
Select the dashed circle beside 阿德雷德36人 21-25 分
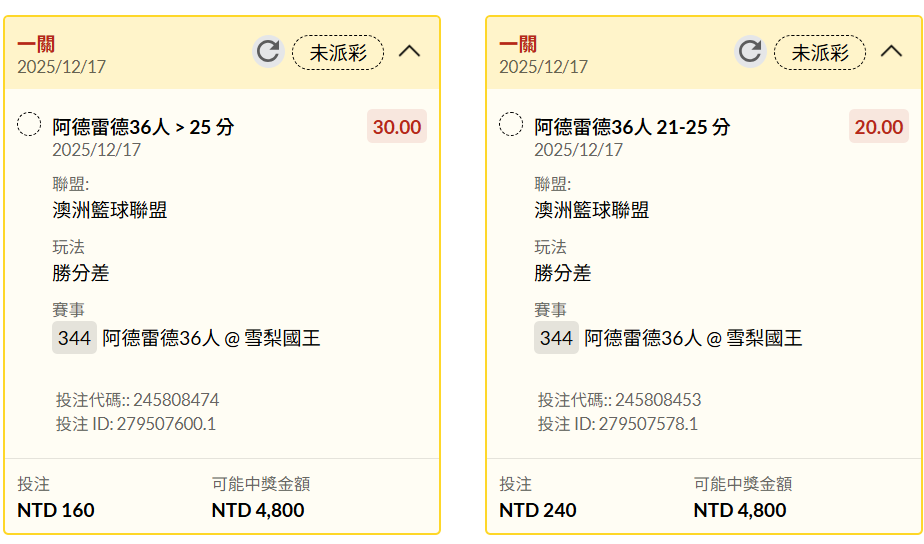coord(511,125)
